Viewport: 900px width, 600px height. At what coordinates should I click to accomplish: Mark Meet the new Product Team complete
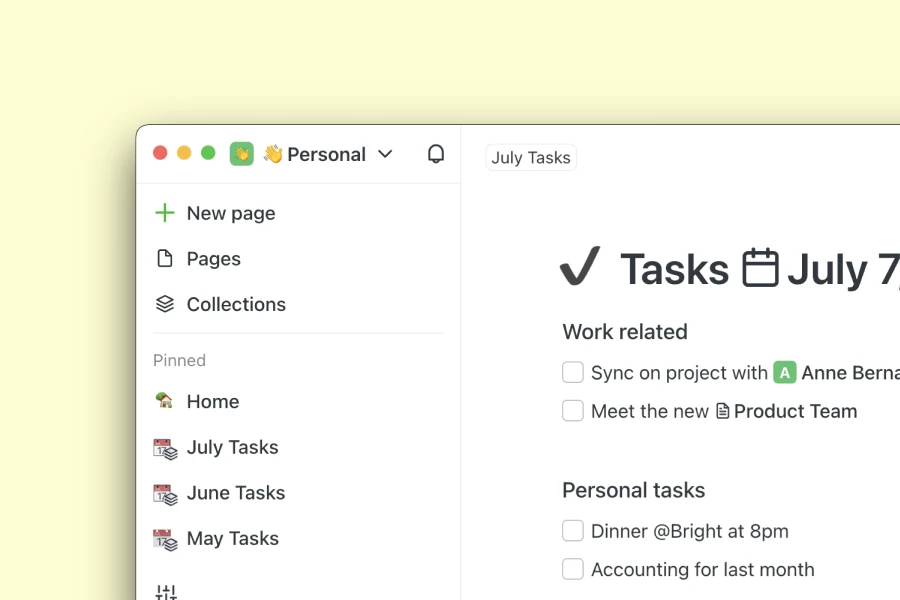tap(572, 410)
